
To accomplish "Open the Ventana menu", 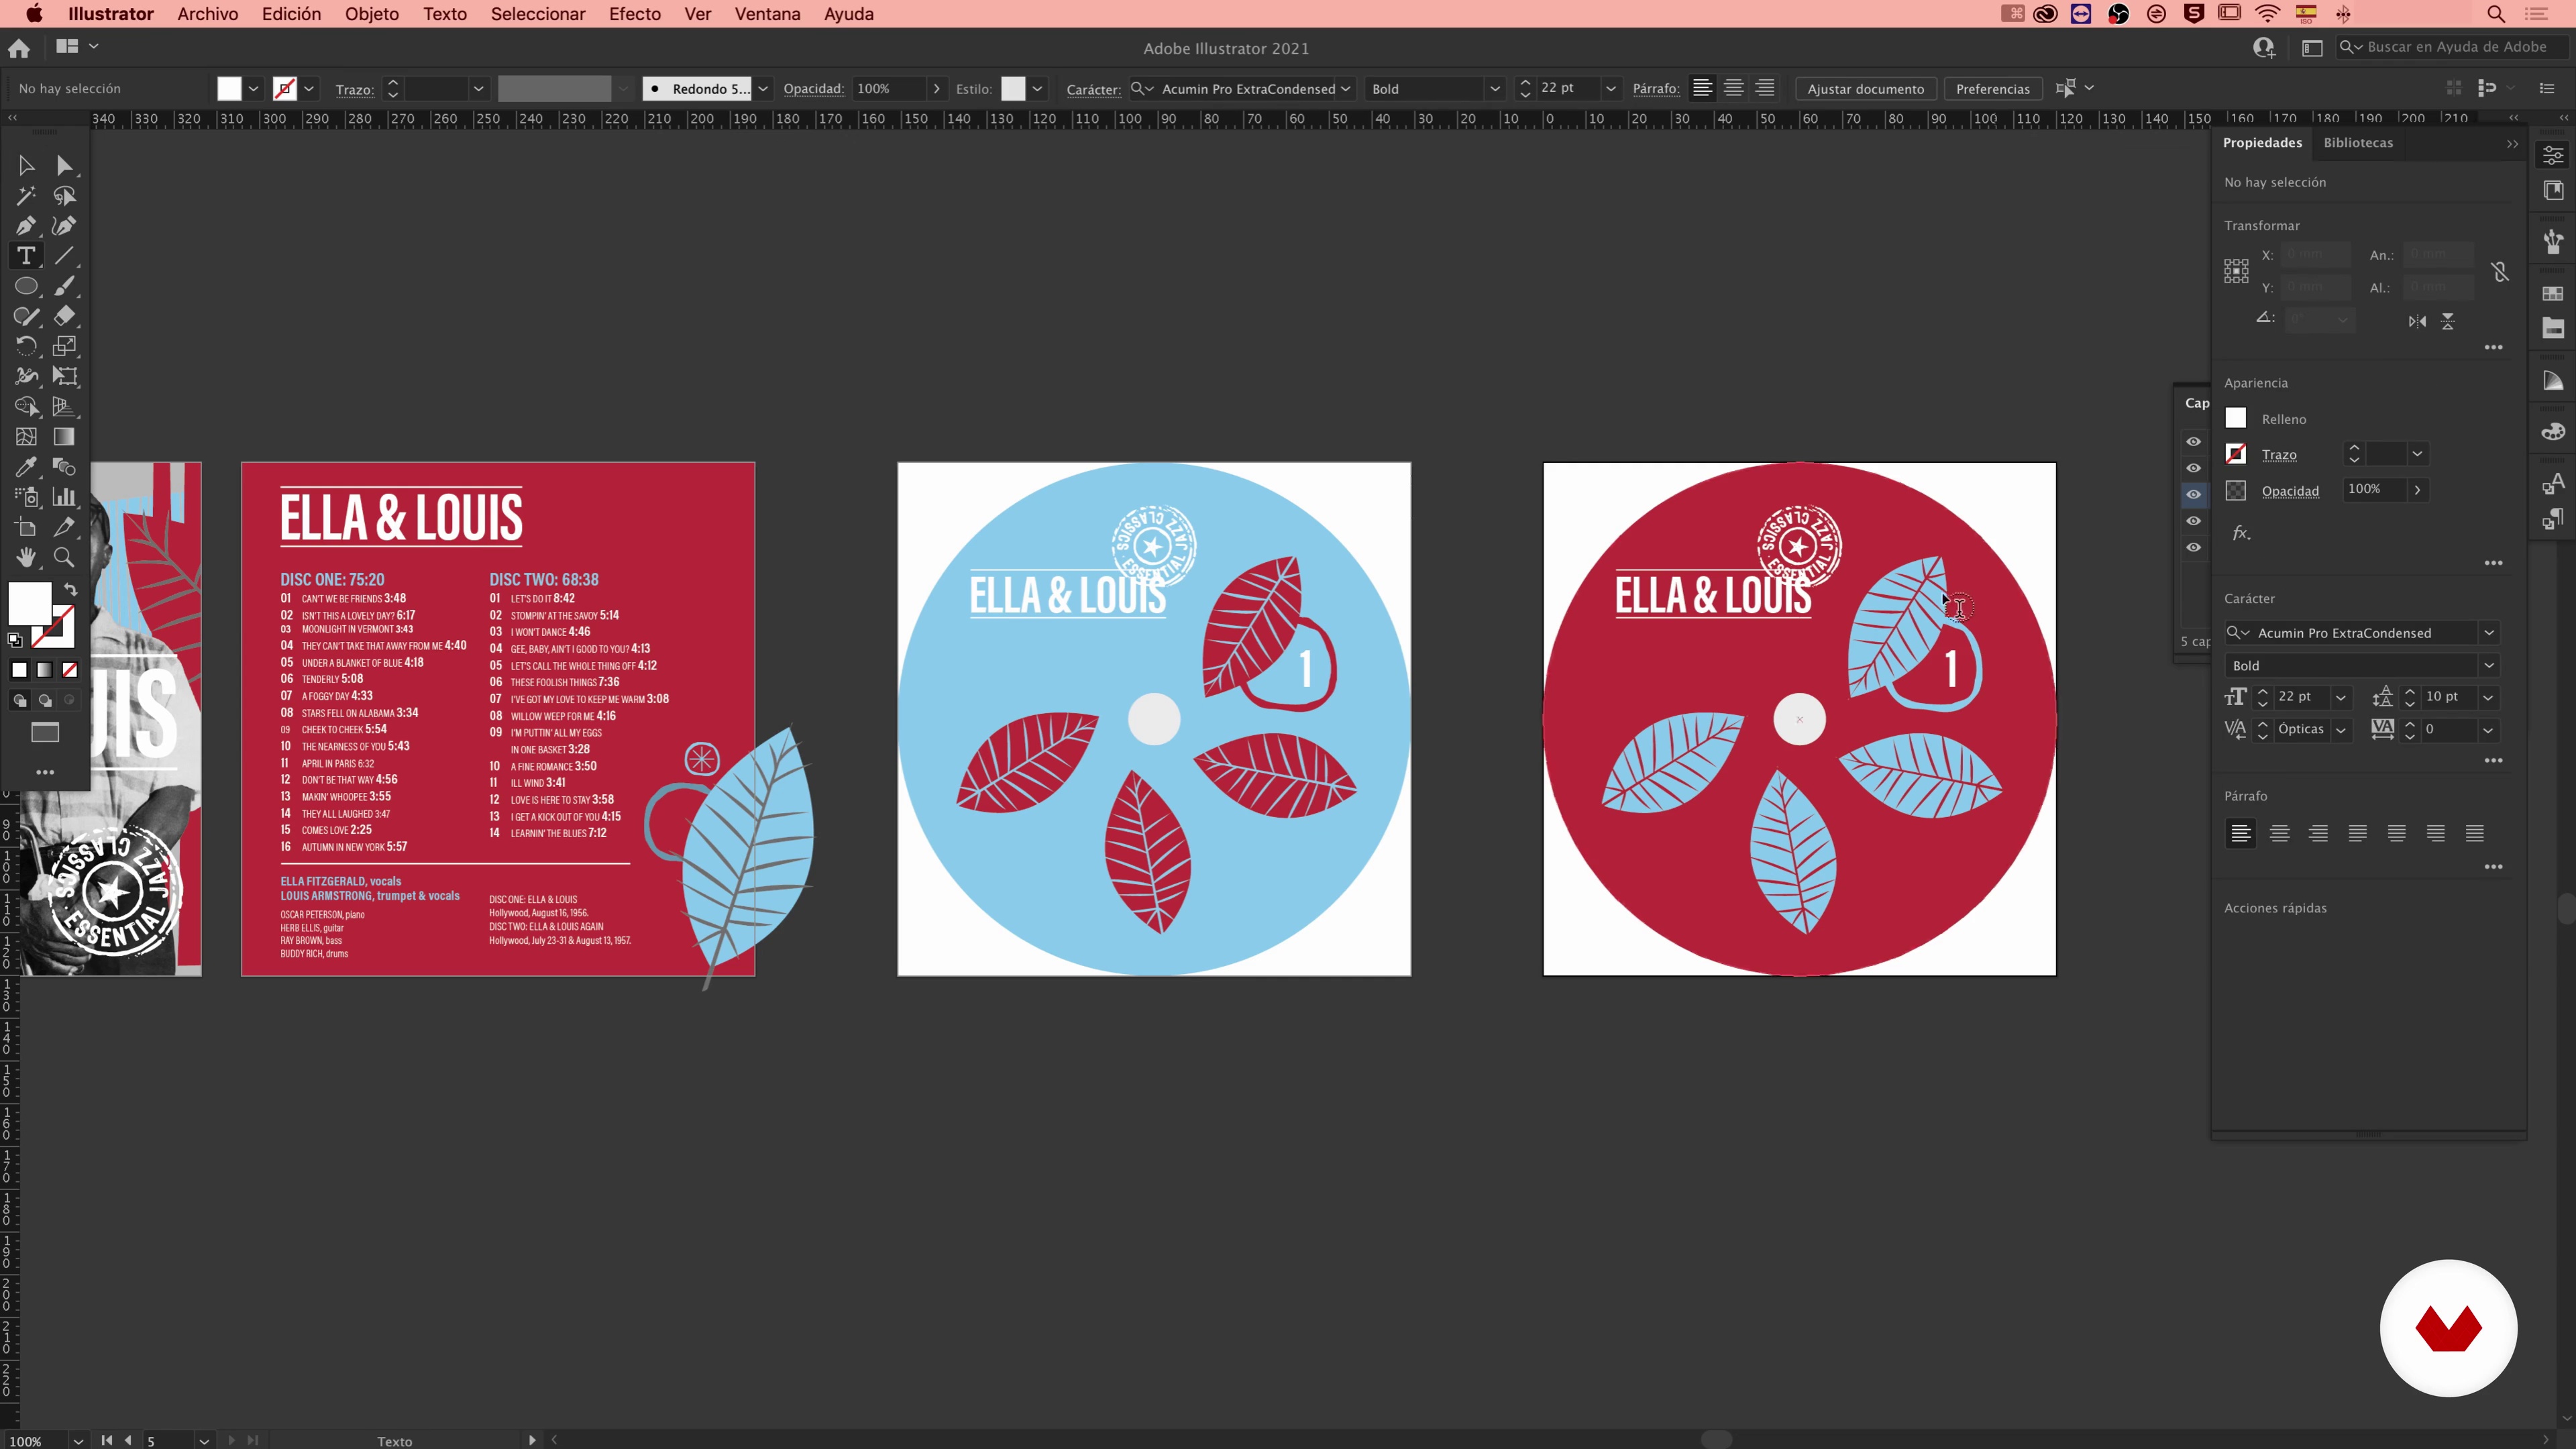I will [x=767, y=14].
